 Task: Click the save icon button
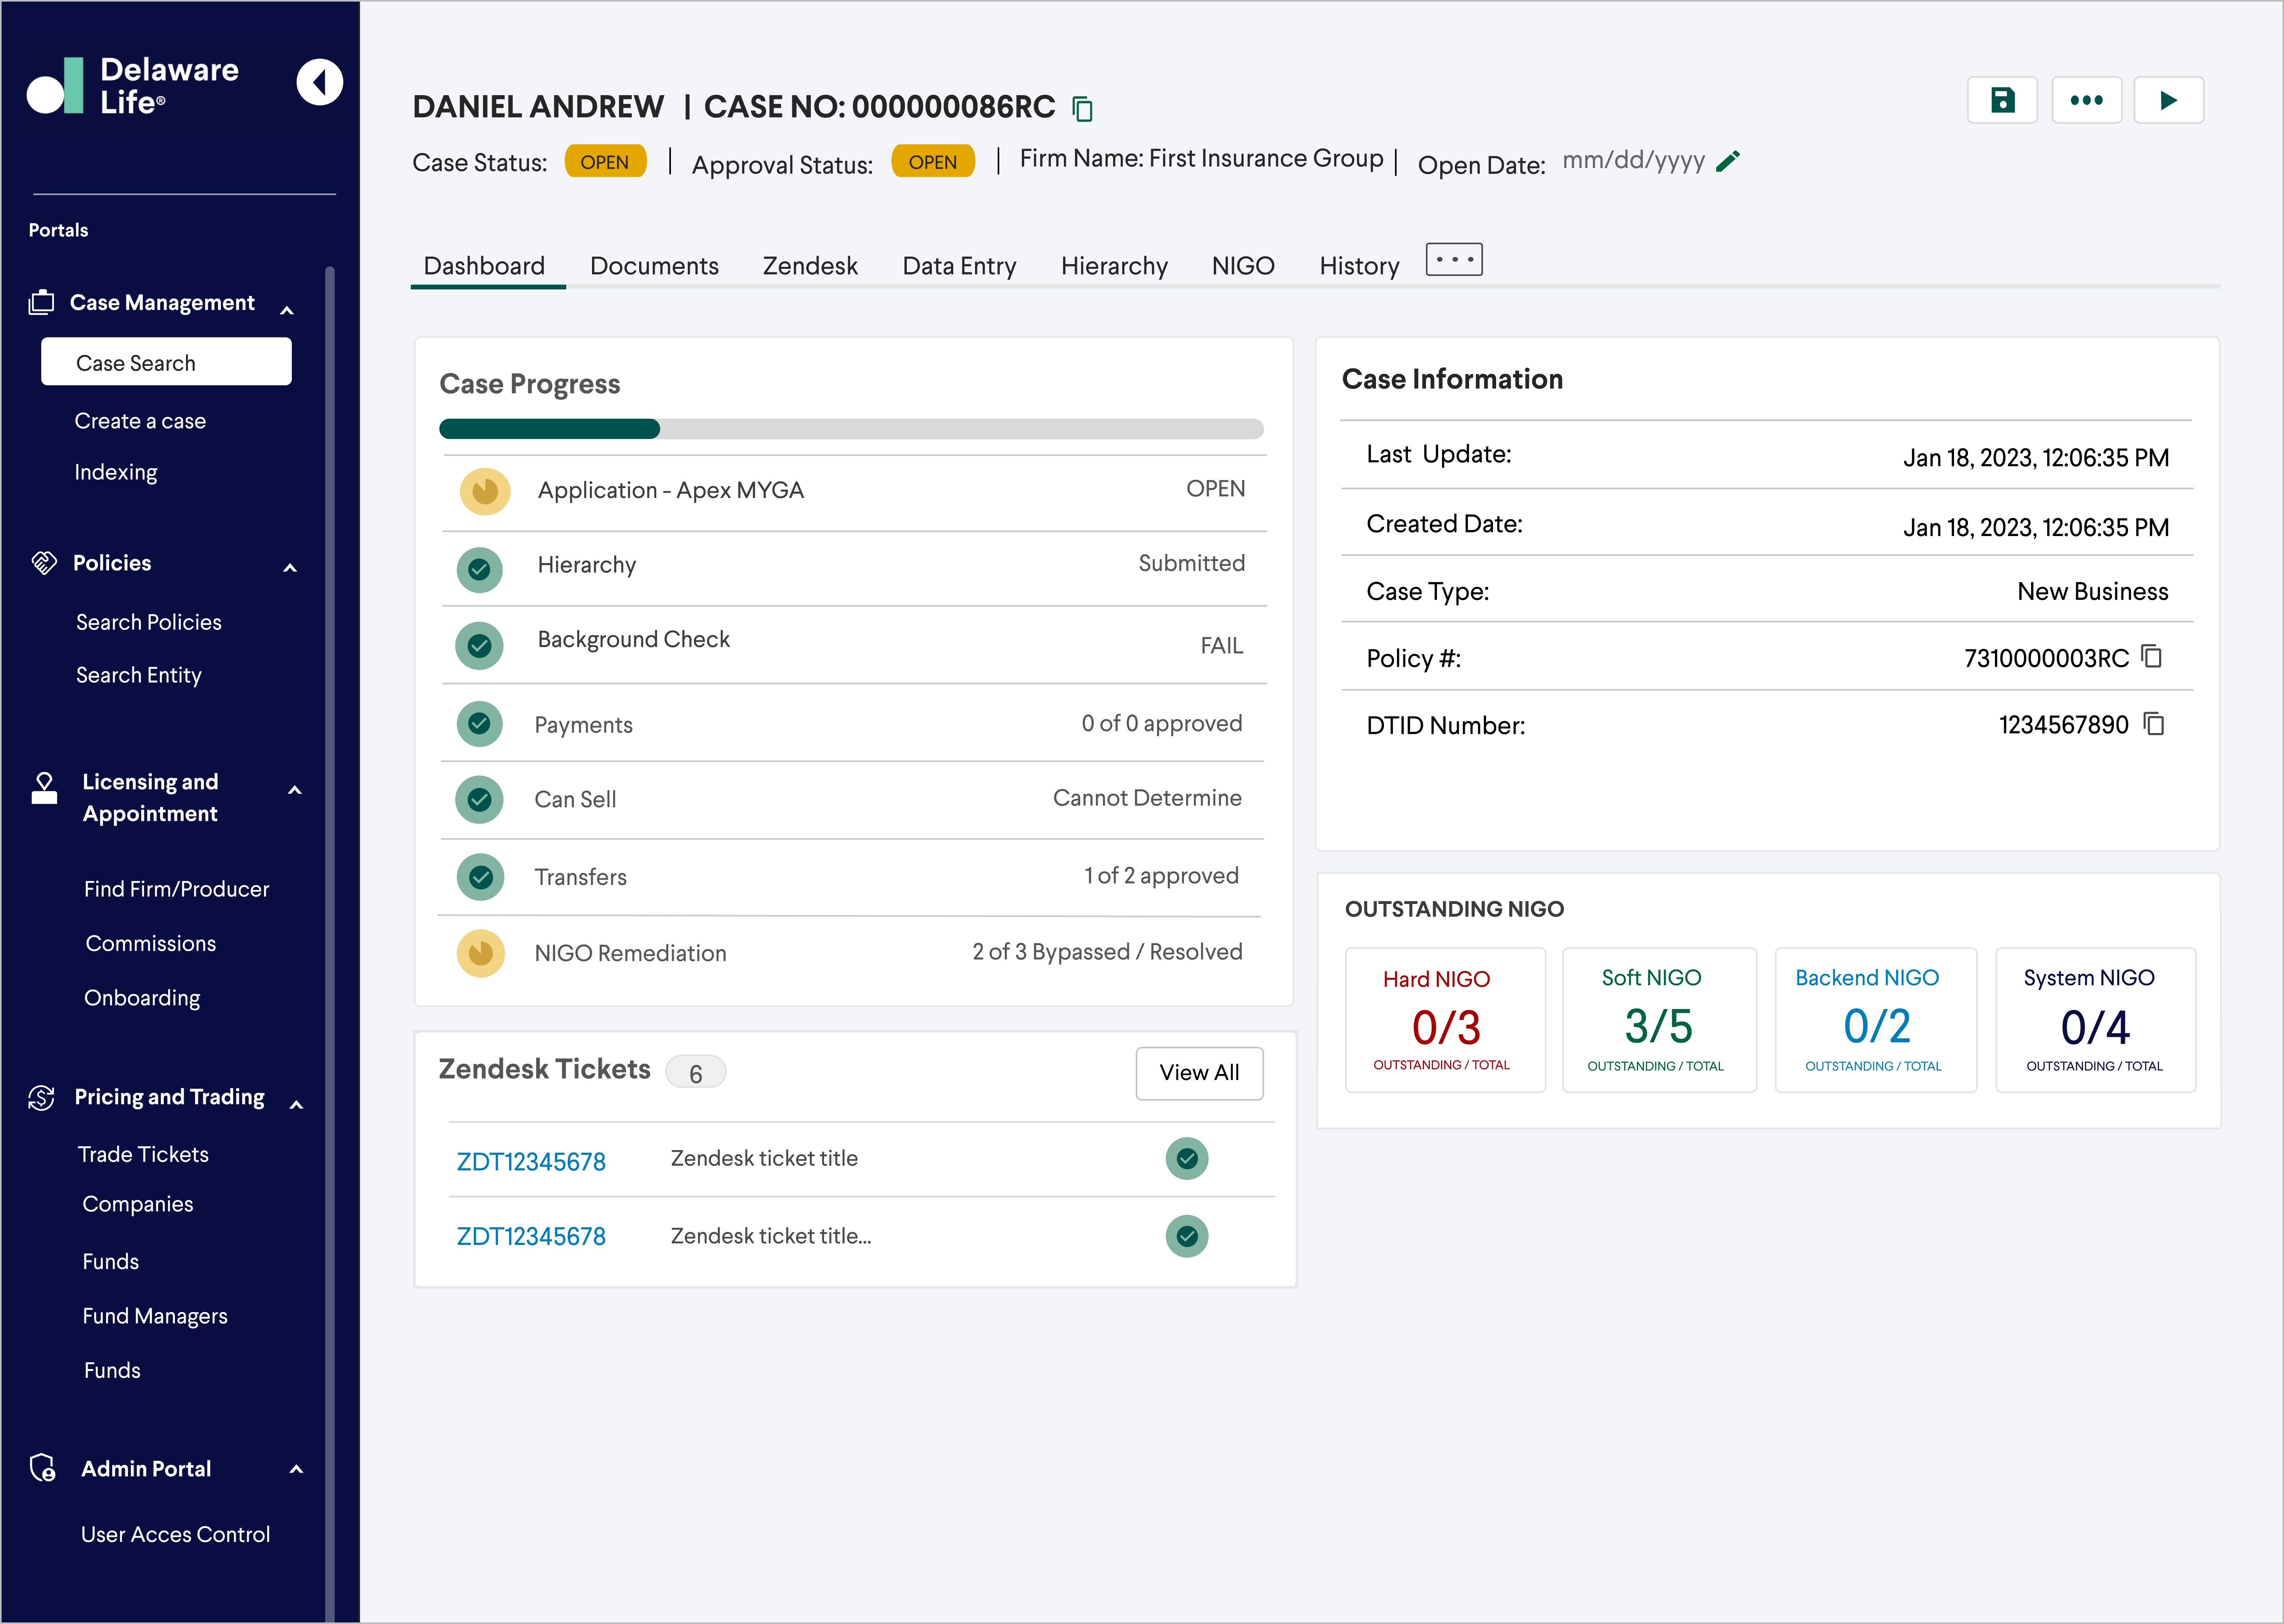pos(2002,100)
